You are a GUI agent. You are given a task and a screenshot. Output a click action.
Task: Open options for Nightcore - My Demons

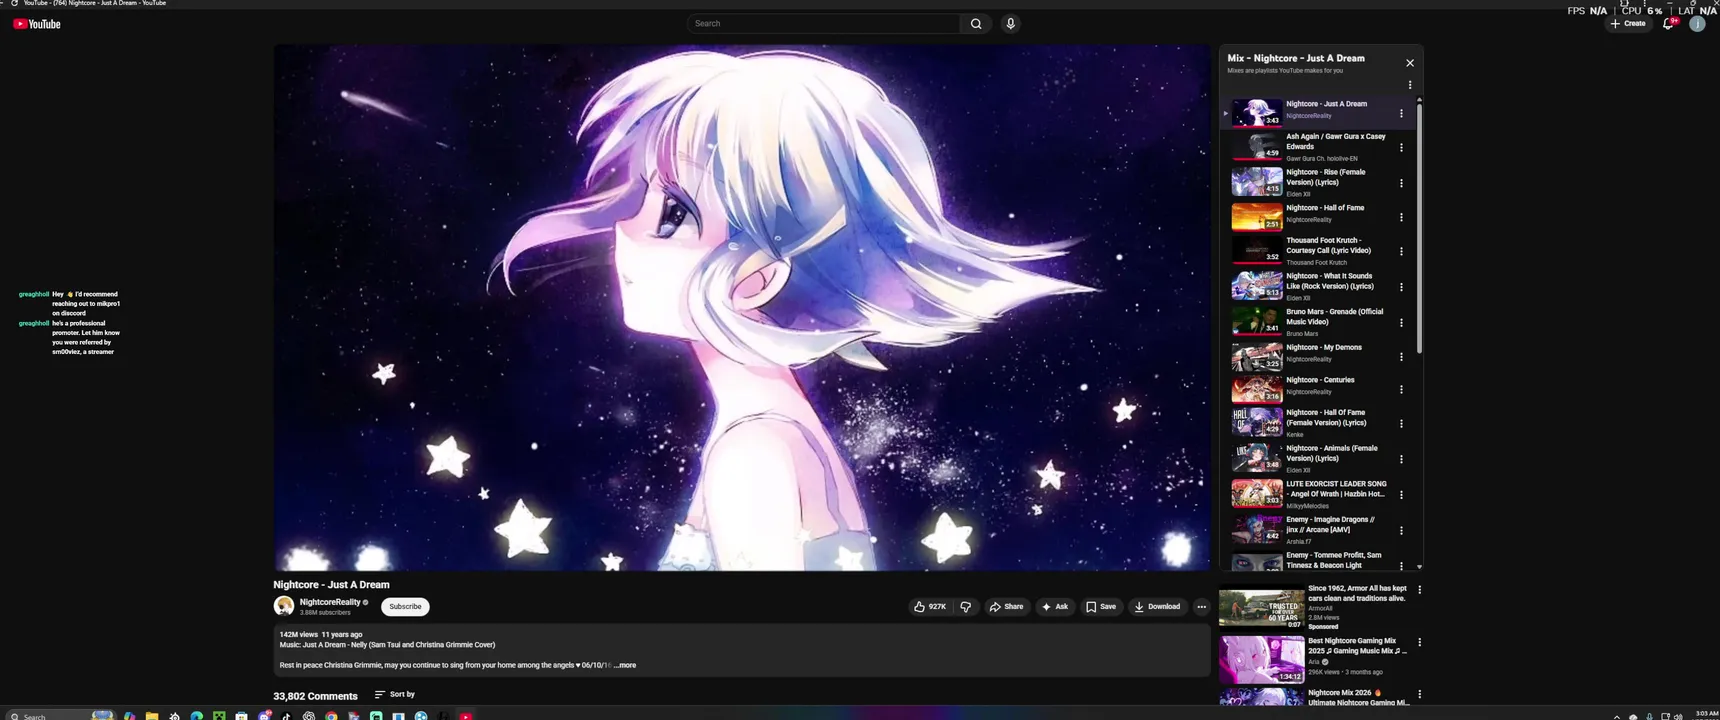tap(1401, 357)
